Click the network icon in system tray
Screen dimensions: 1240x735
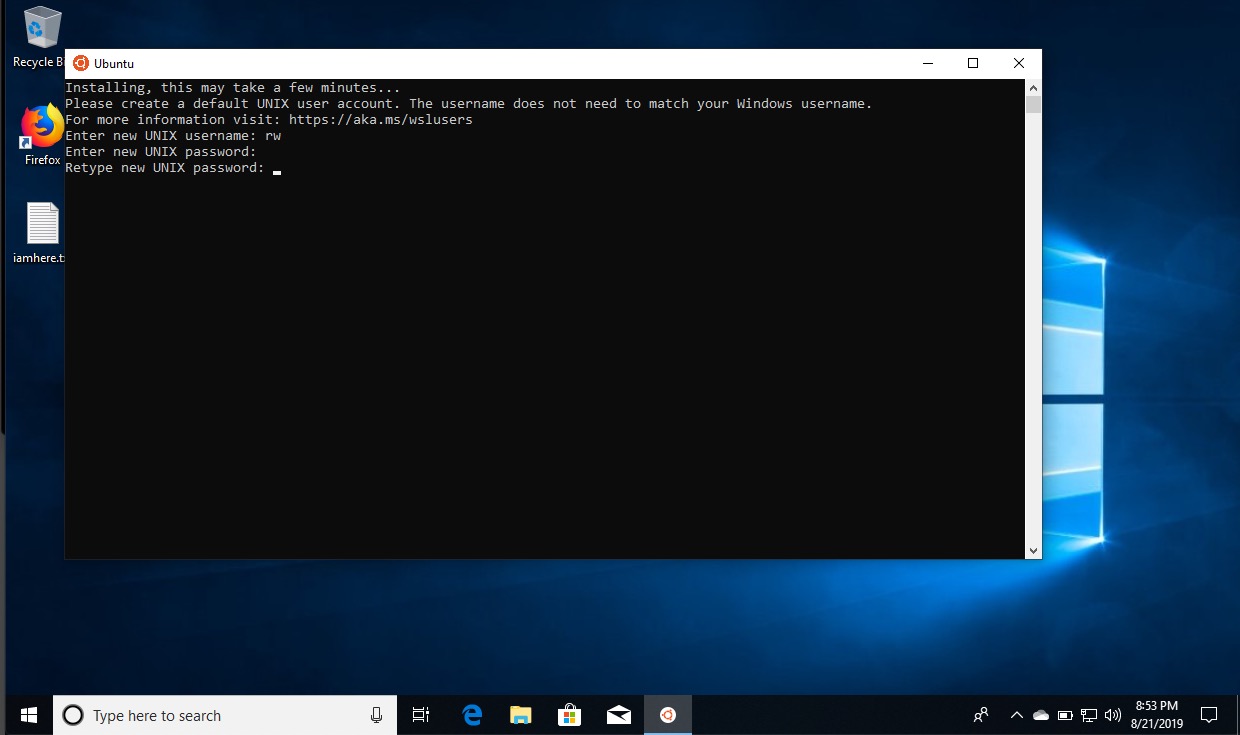coord(1089,715)
